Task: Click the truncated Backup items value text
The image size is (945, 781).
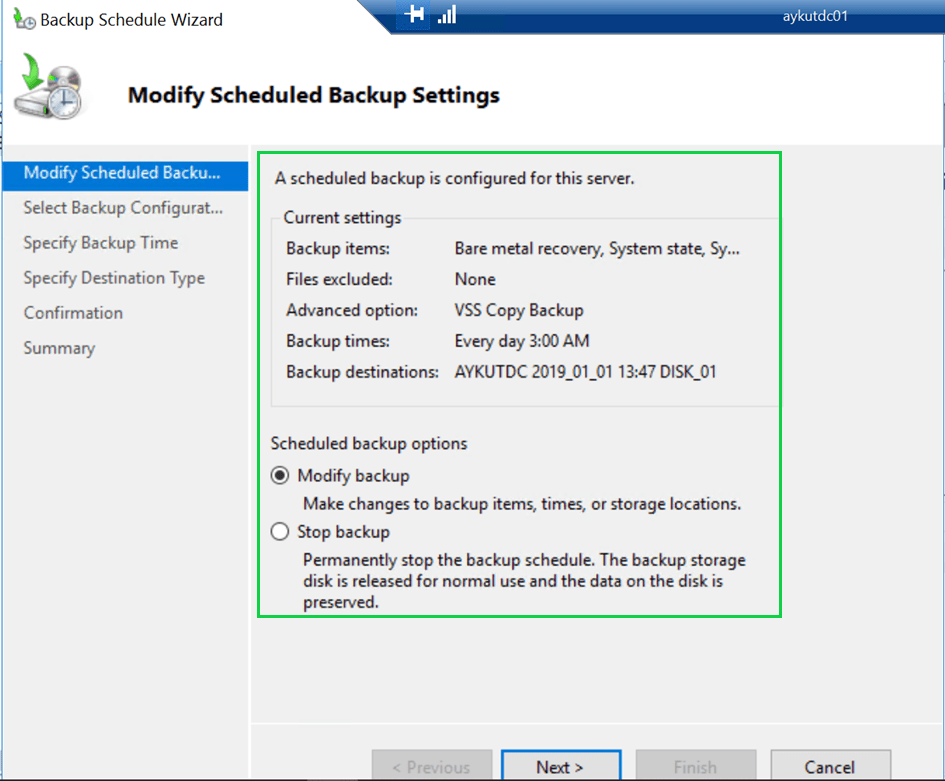Action: pos(597,249)
